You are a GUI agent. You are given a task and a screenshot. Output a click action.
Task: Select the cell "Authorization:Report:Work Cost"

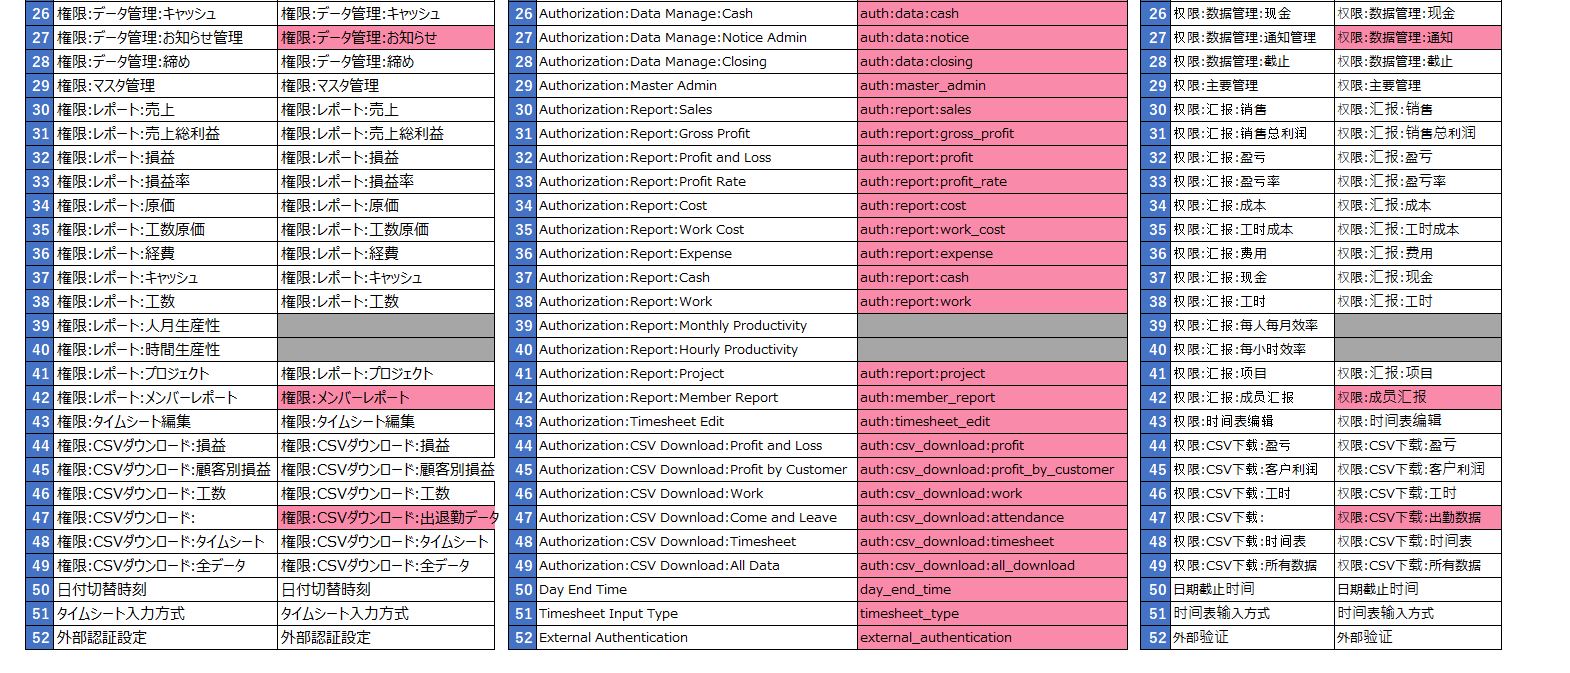pyautogui.click(x=696, y=230)
